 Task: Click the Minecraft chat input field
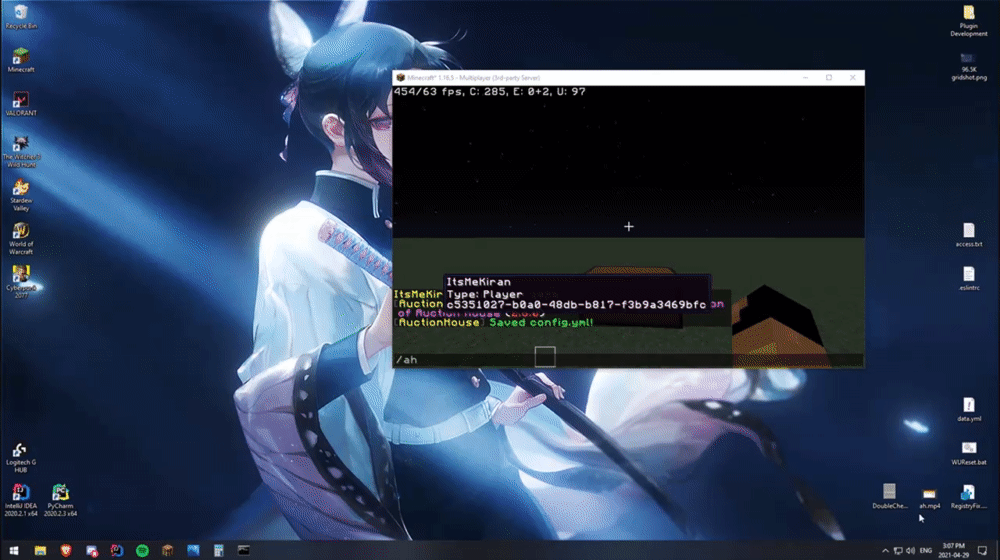pos(628,360)
